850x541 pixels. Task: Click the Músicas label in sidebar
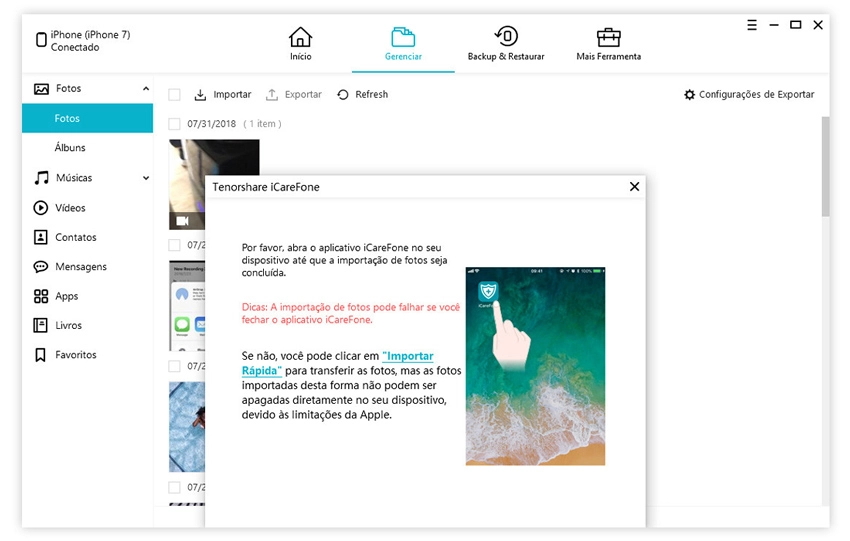74,178
